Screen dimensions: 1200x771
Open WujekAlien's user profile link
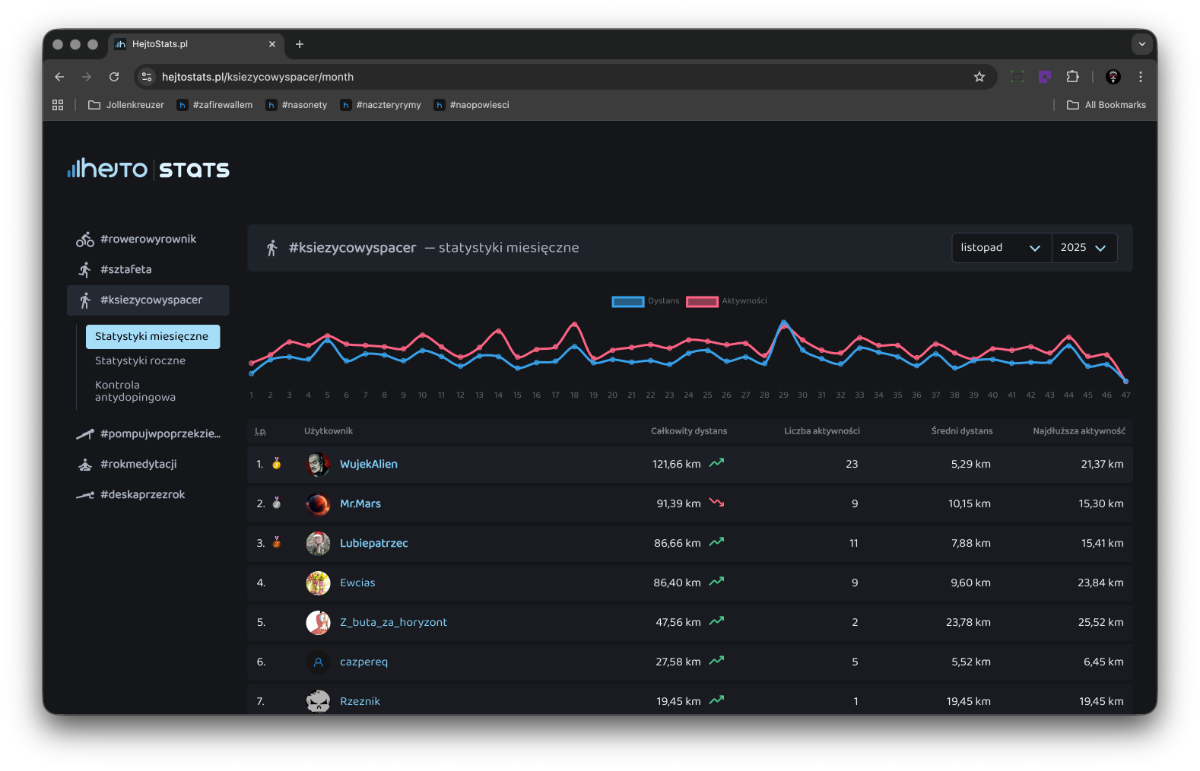[368, 465]
